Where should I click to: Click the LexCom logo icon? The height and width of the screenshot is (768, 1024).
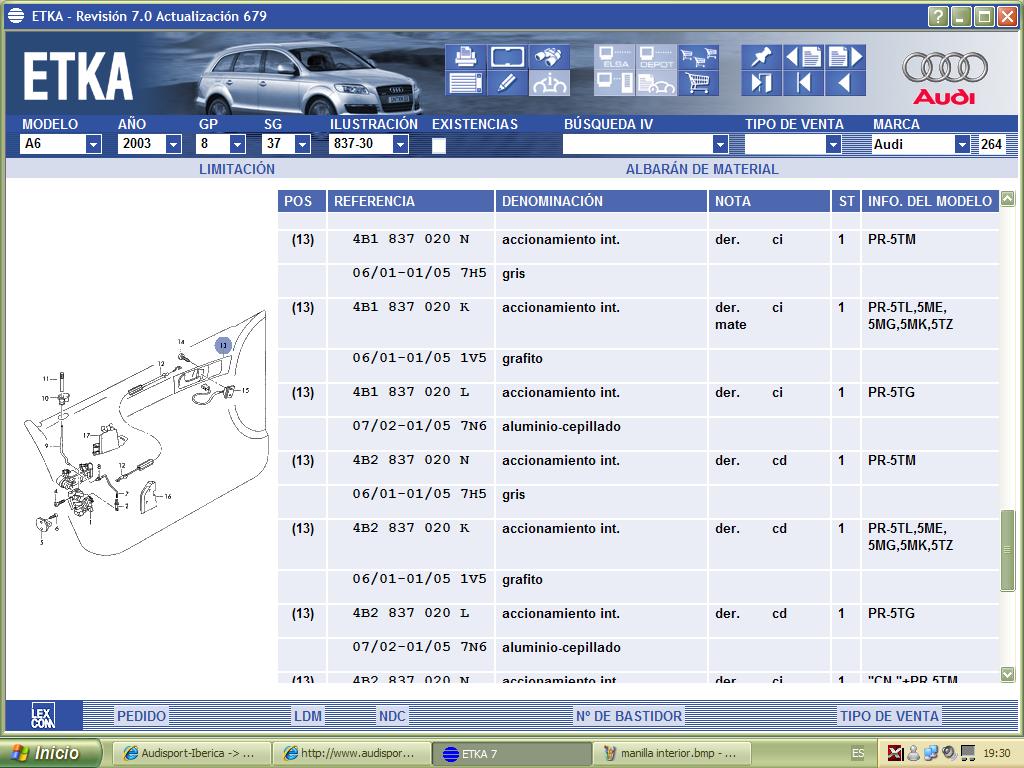pyautogui.click(x=43, y=715)
